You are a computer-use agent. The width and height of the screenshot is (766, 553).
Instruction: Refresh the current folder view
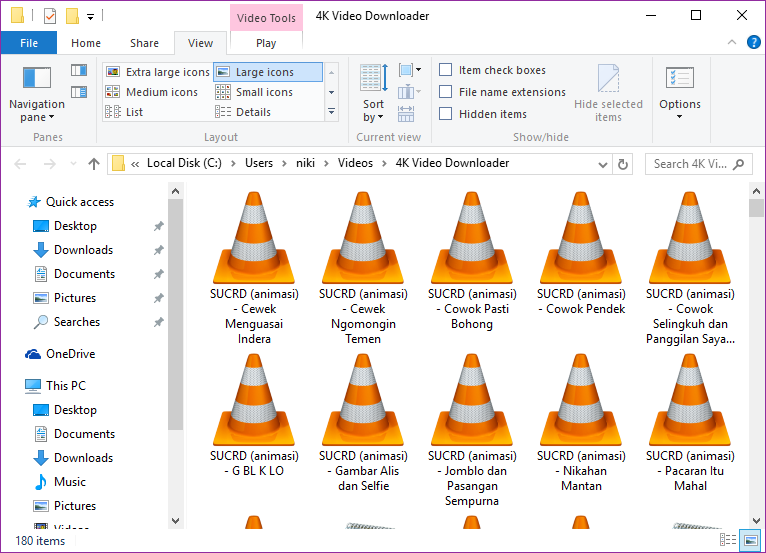624,164
